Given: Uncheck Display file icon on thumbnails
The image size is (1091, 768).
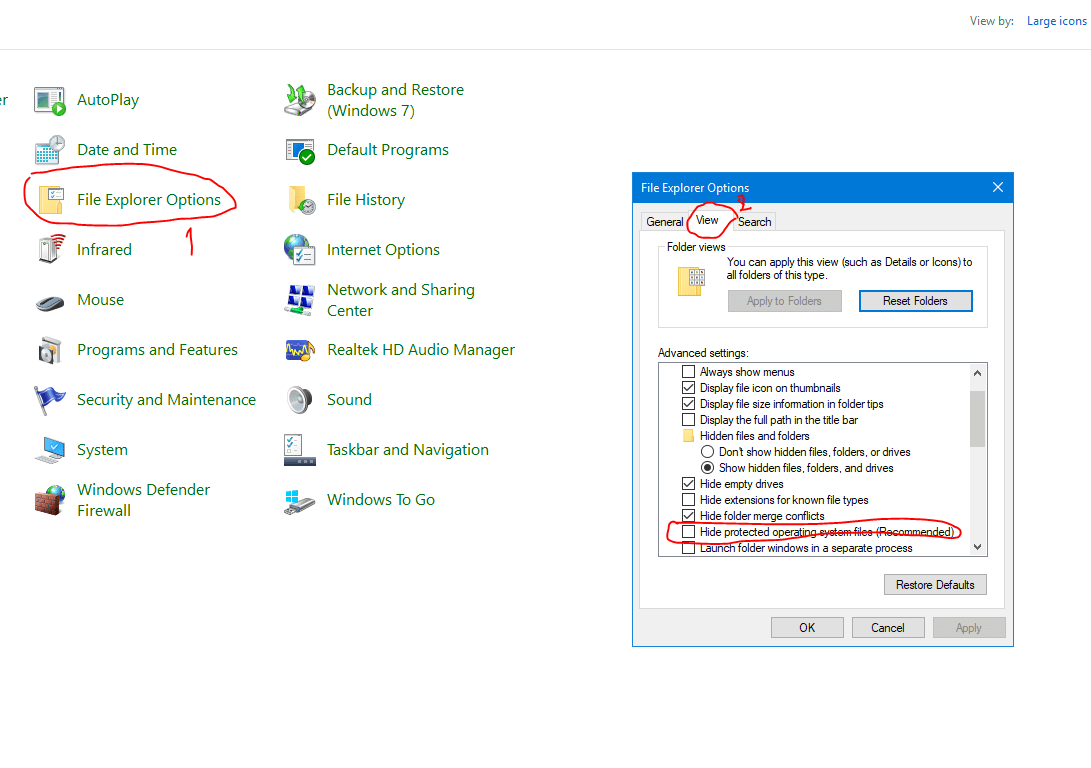Looking at the screenshot, I should click(688, 388).
